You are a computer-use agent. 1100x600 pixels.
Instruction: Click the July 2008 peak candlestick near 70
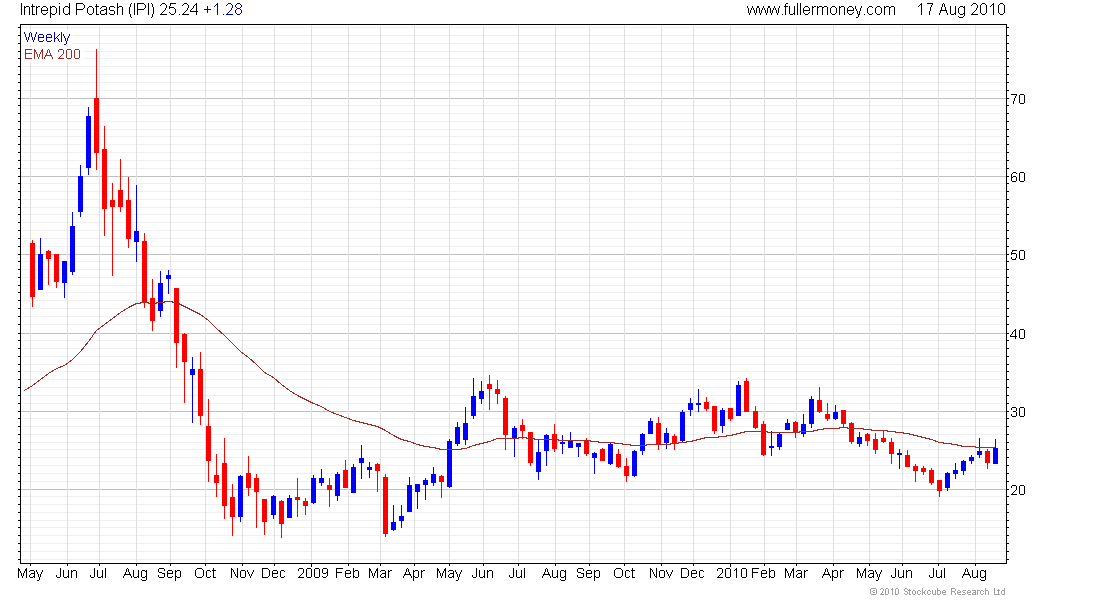tap(96, 125)
